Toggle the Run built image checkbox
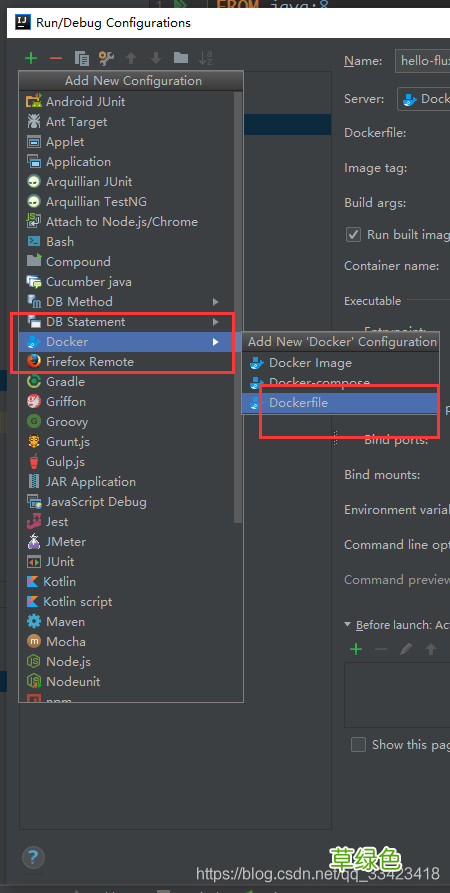 (x=354, y=235)
